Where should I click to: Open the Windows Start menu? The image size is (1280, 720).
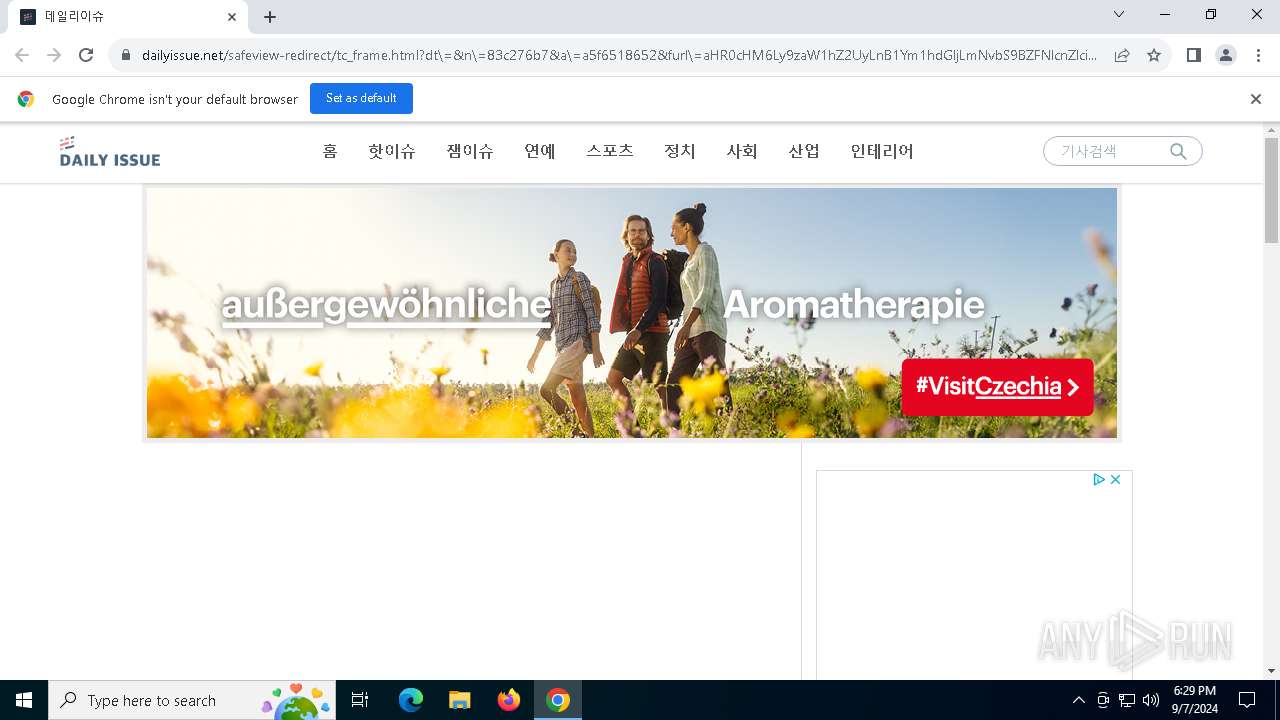[24, 700]
